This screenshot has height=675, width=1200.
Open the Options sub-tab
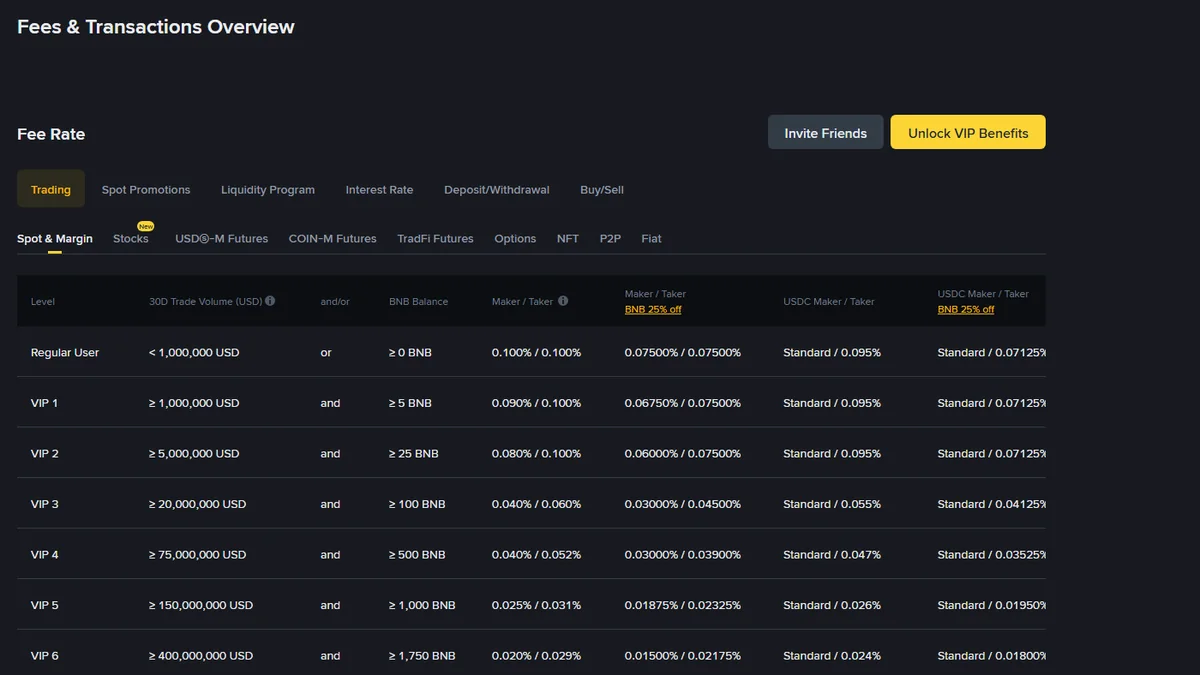[x=515, y=238]
